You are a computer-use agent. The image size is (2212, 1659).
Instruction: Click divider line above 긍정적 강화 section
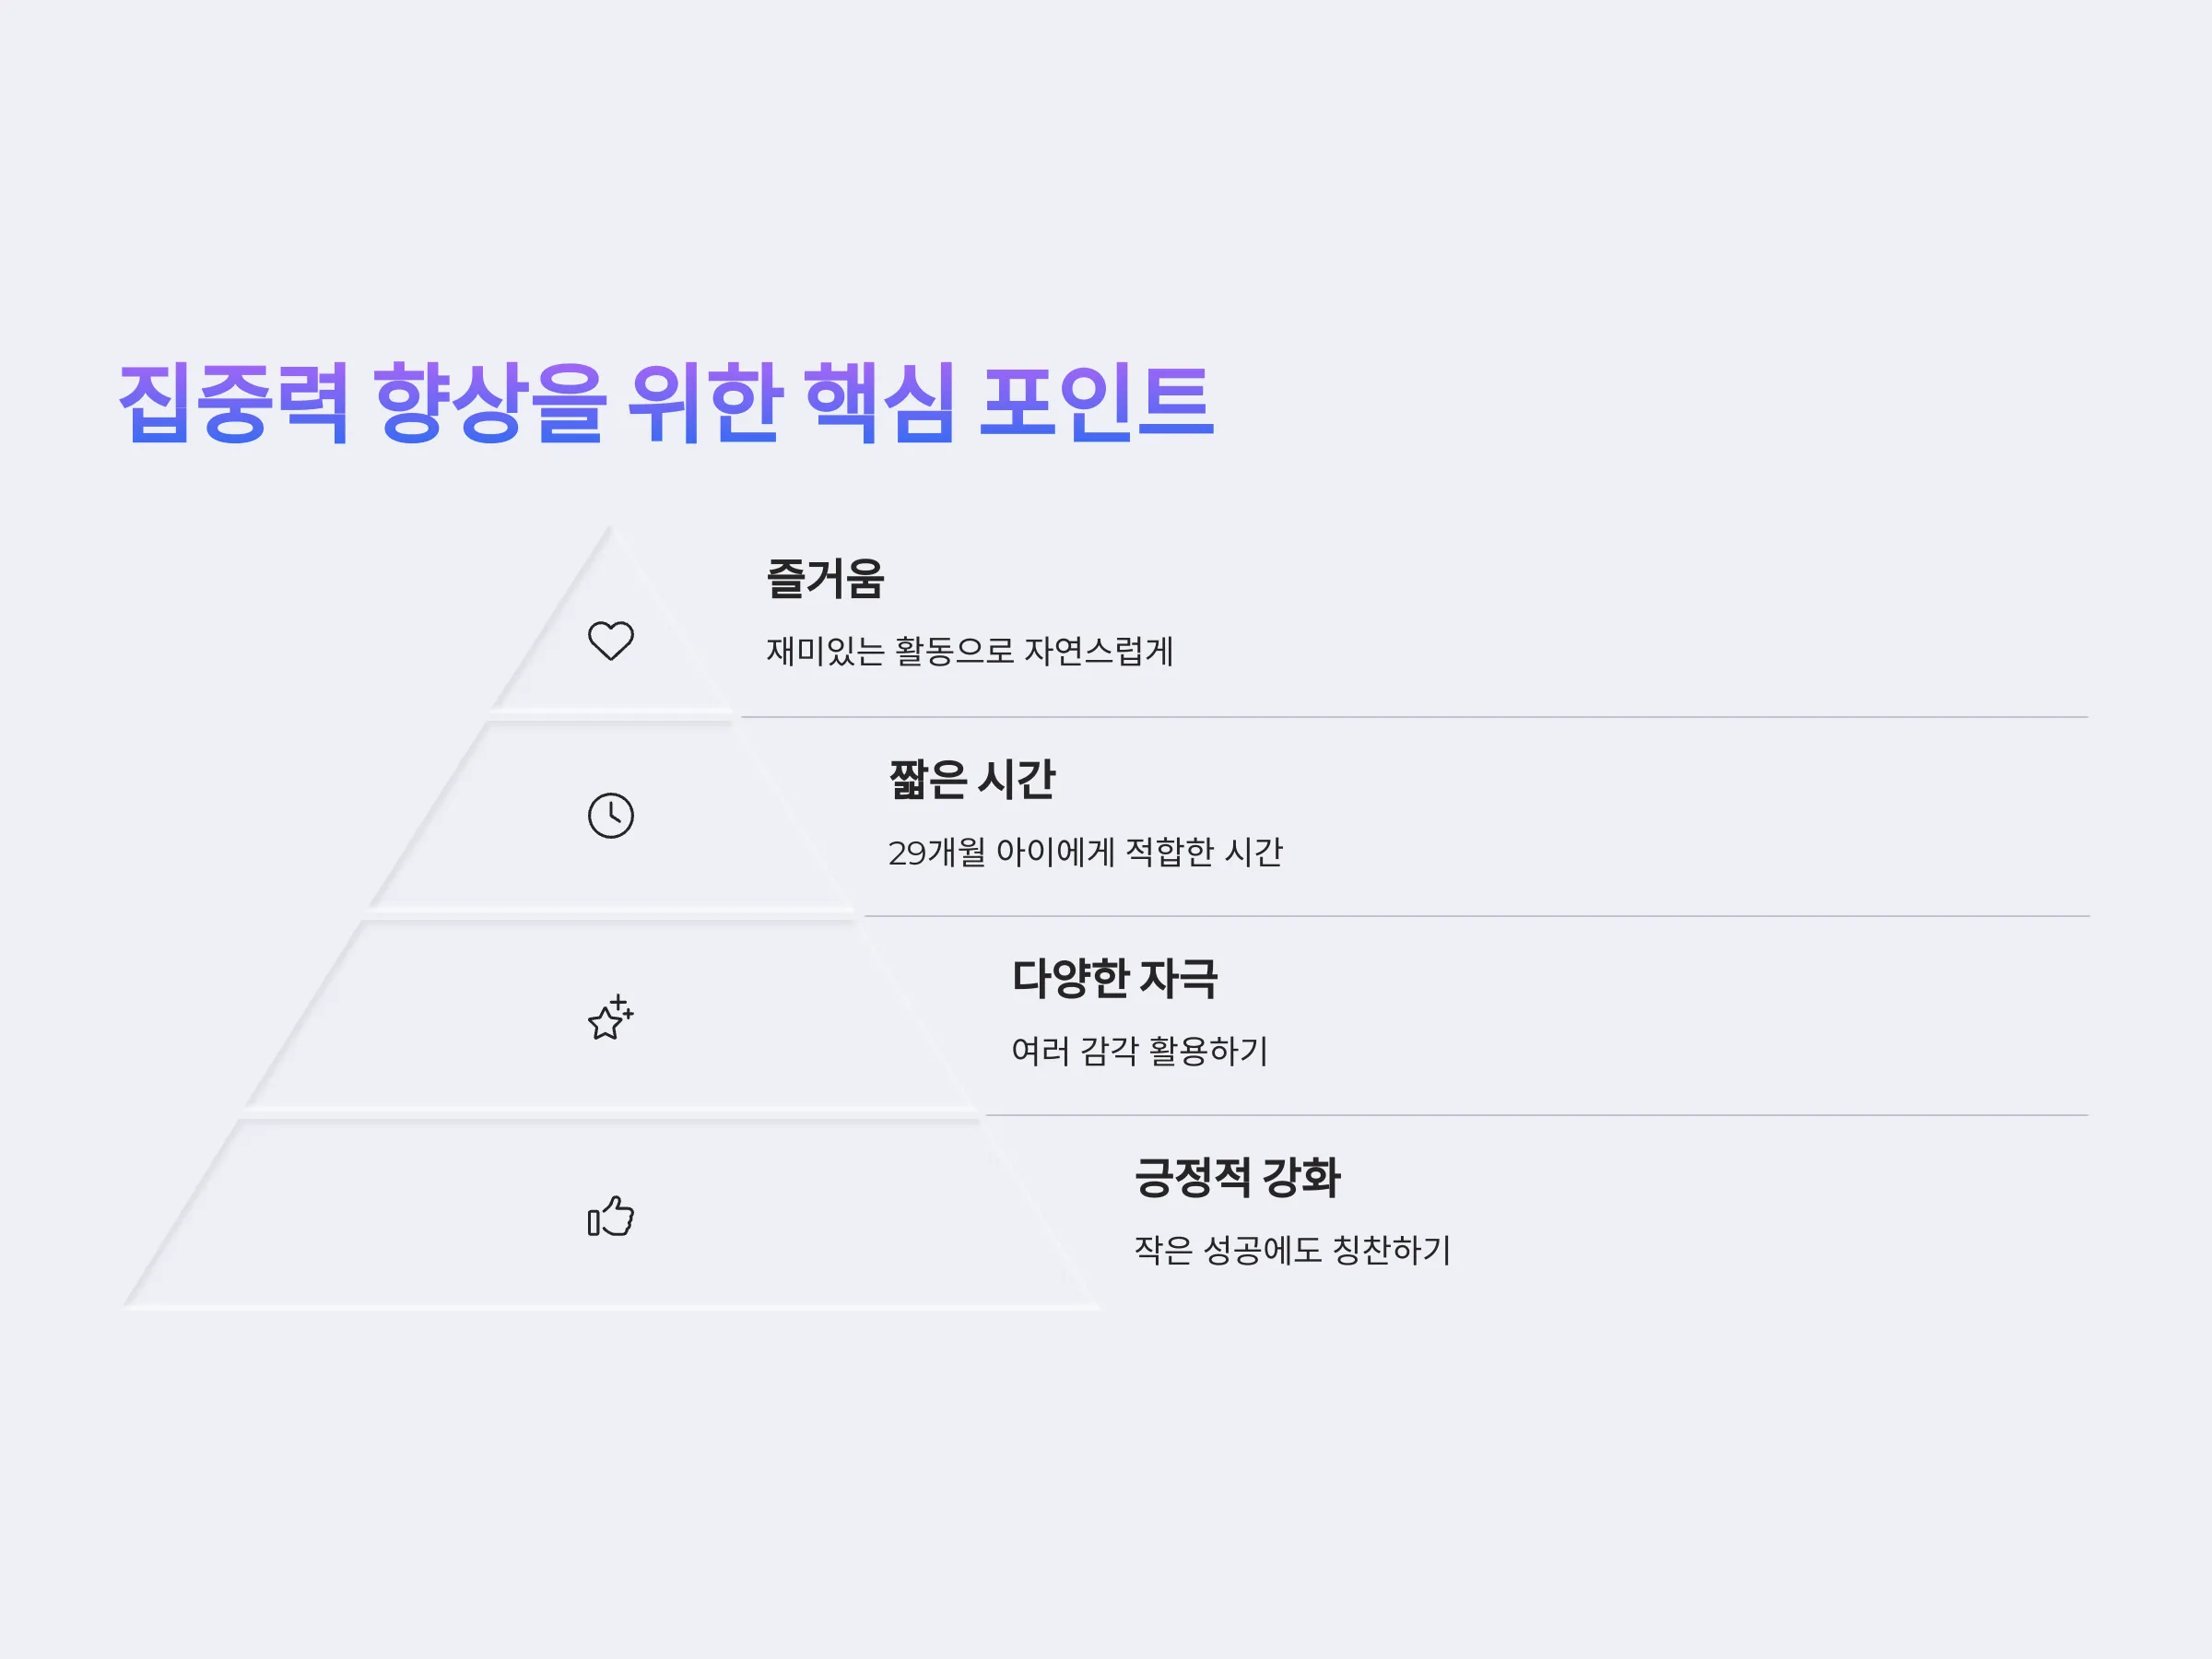click(x=1537, y=1115)
